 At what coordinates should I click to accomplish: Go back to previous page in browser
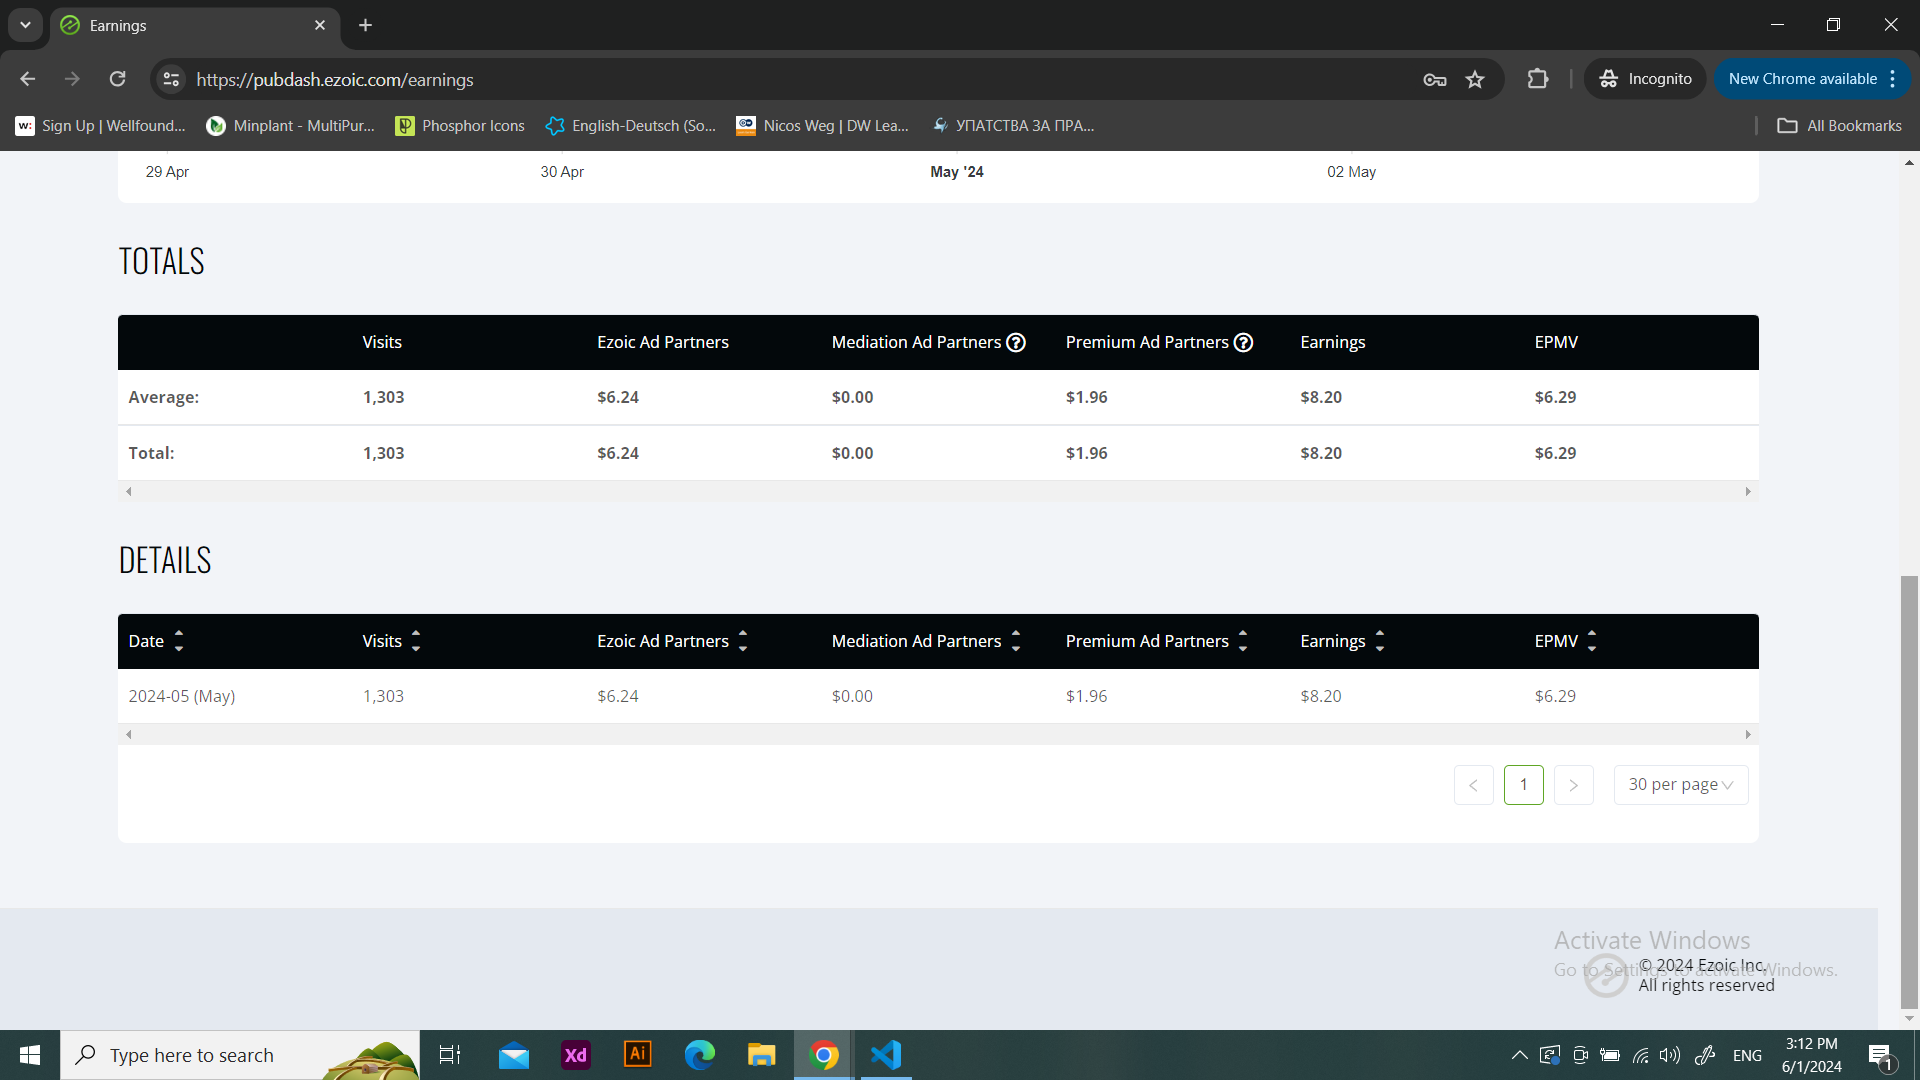[x=28, y=79]
